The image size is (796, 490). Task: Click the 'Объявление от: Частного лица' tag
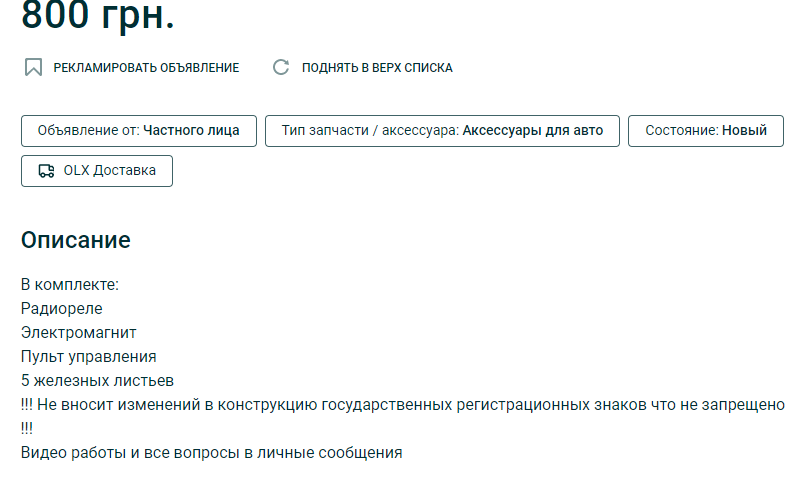[x=138, y=131]
